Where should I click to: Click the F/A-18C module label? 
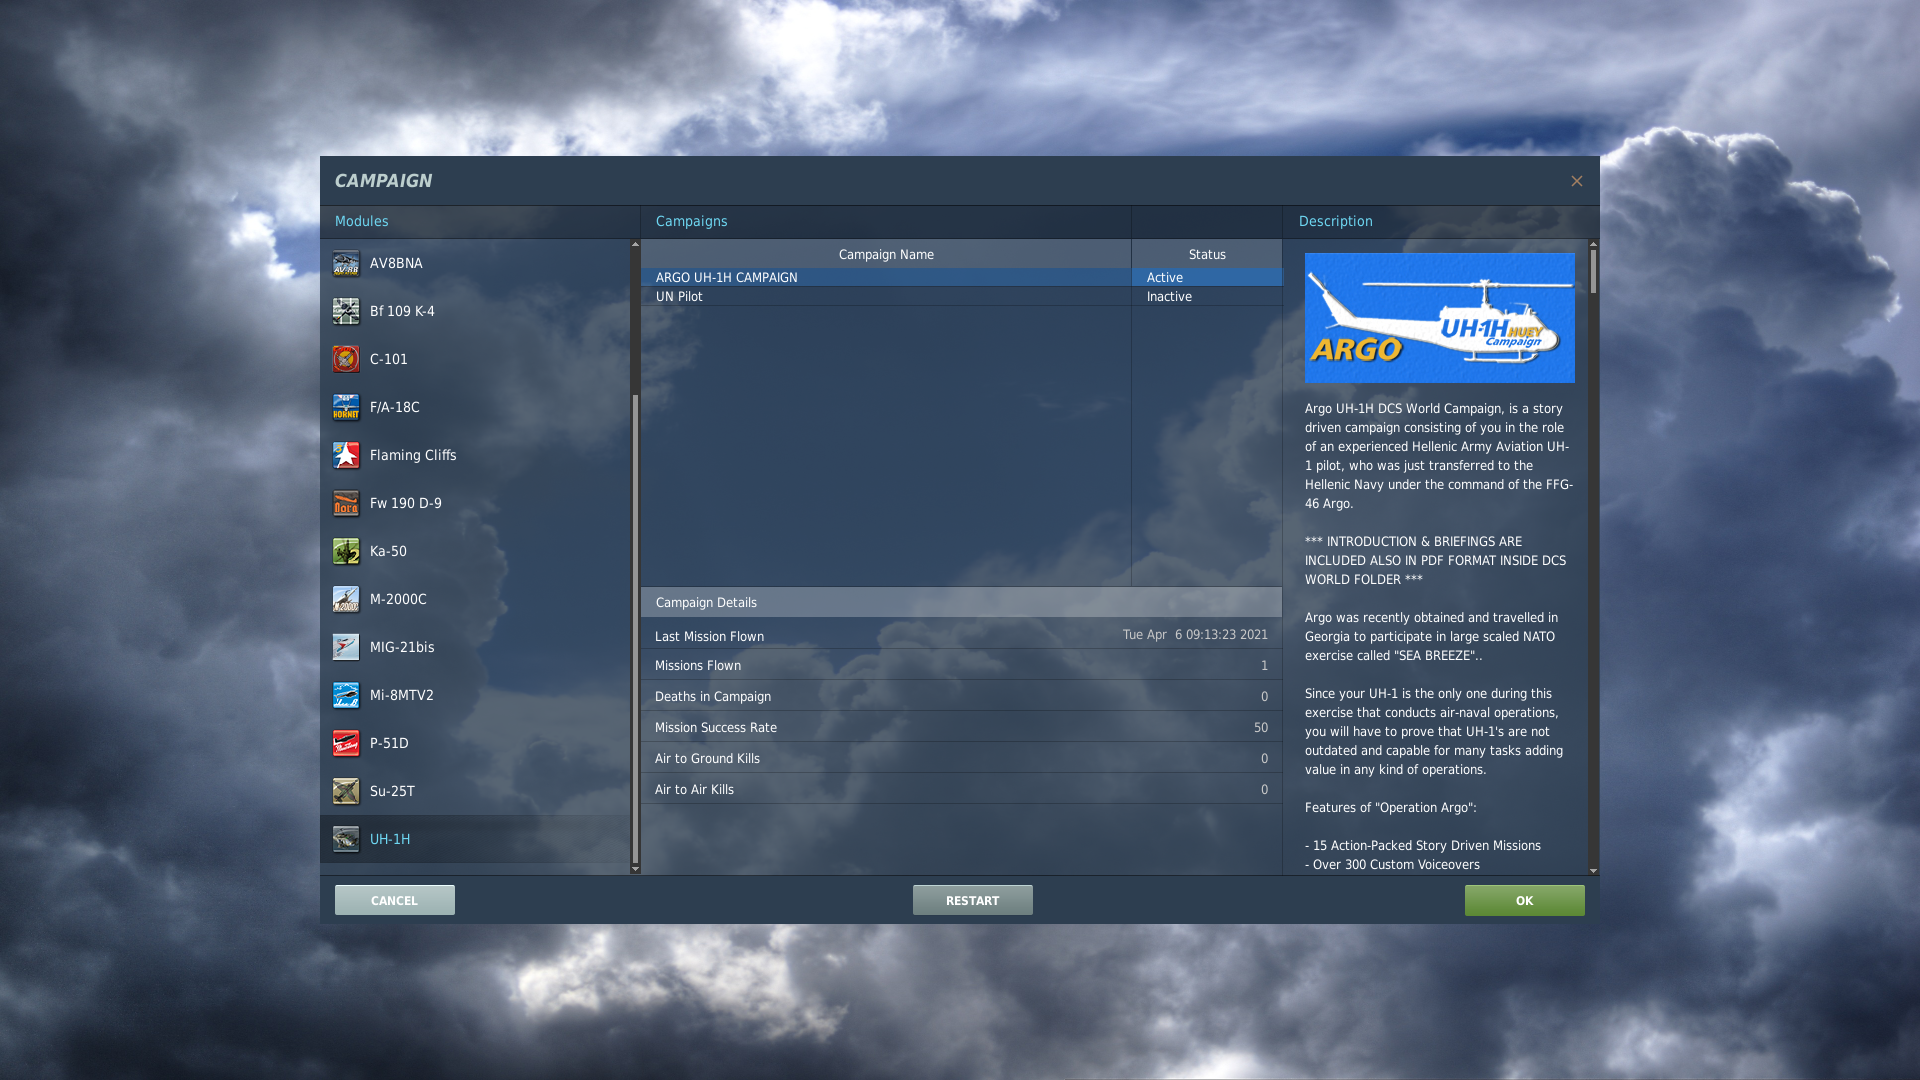395,407
